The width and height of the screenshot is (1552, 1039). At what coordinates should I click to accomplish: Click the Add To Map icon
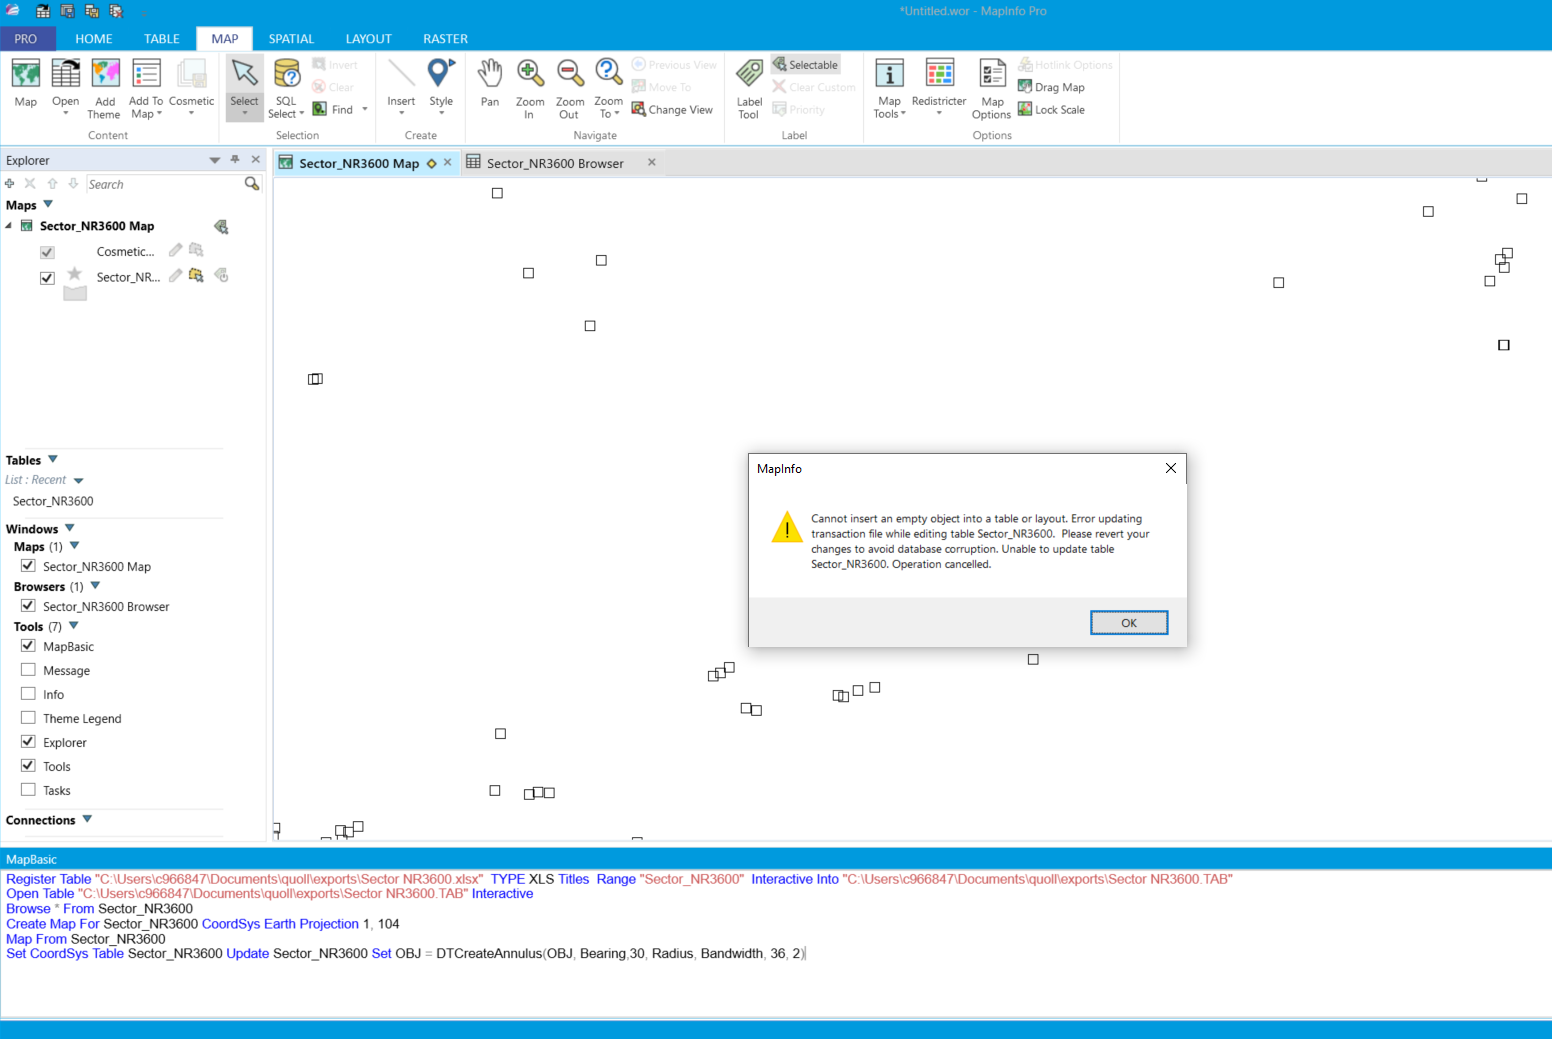pos(146,74)
